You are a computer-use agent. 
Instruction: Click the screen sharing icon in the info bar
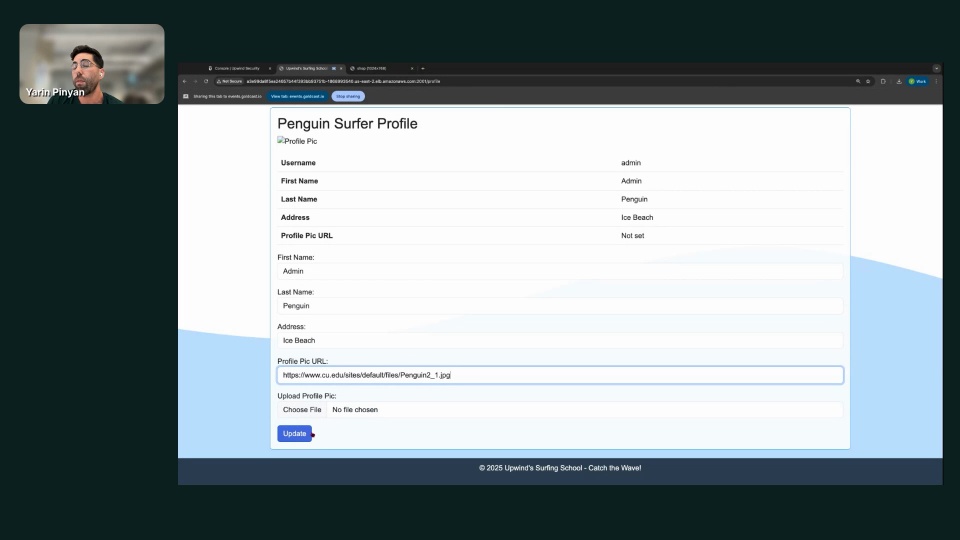(186, 96)
